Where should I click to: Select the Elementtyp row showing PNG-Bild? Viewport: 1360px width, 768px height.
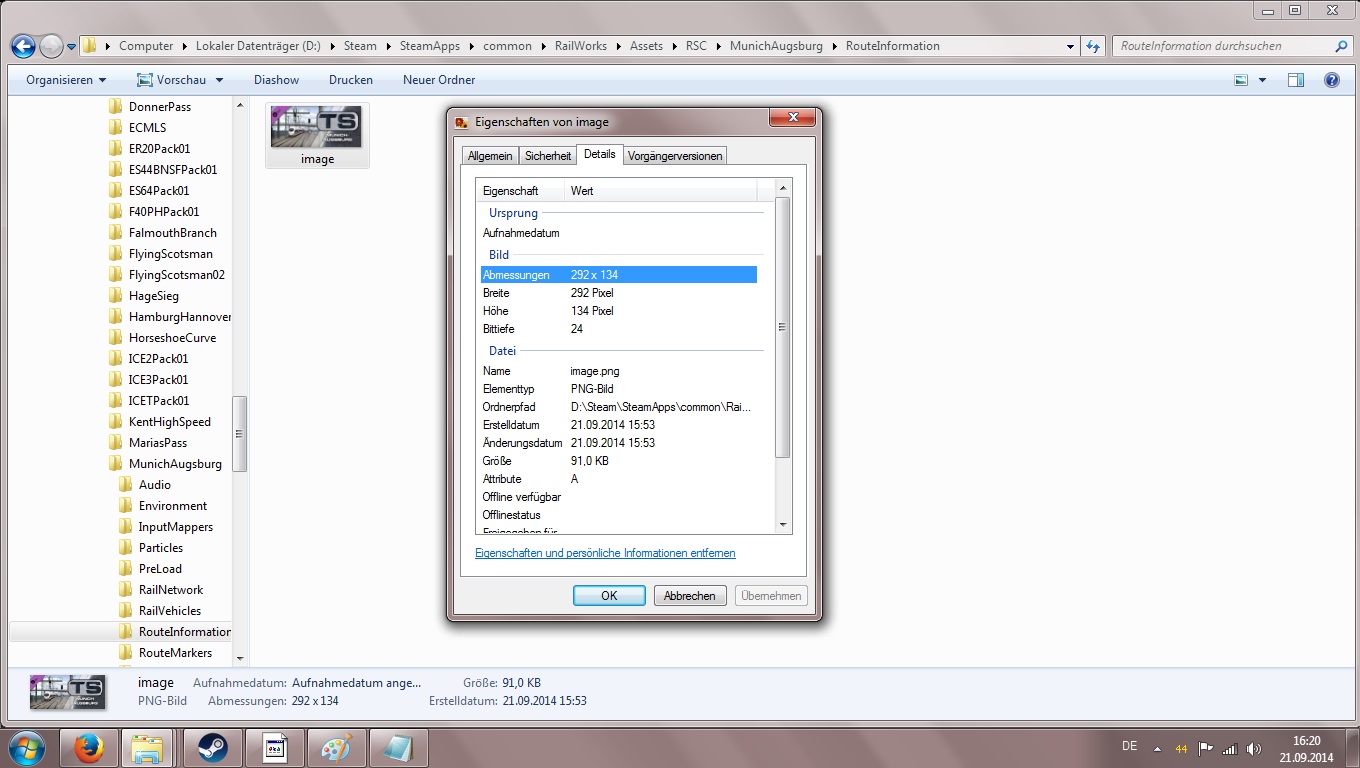click(x=618, y=389)
